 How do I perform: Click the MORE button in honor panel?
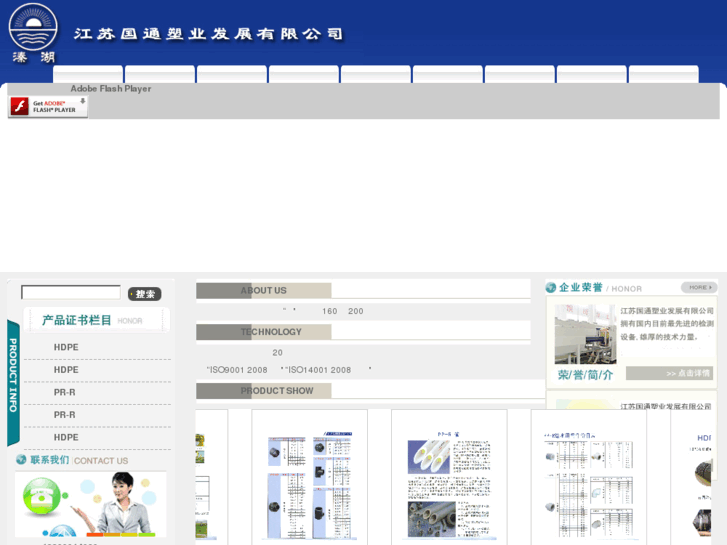(699, 288)
